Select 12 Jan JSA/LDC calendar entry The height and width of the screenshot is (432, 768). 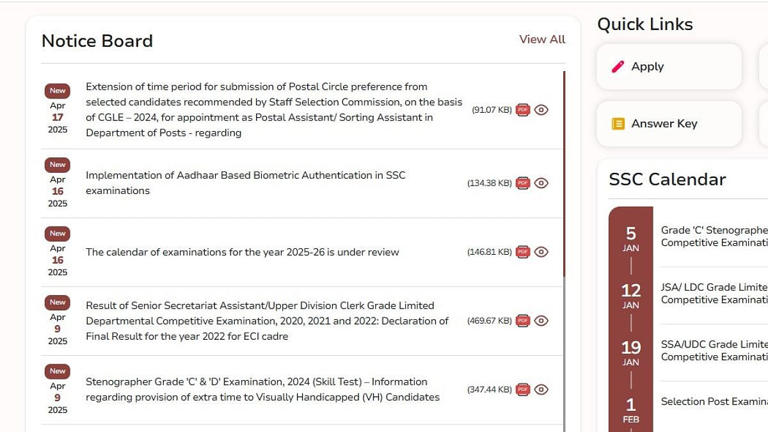(x=713, y=294)
